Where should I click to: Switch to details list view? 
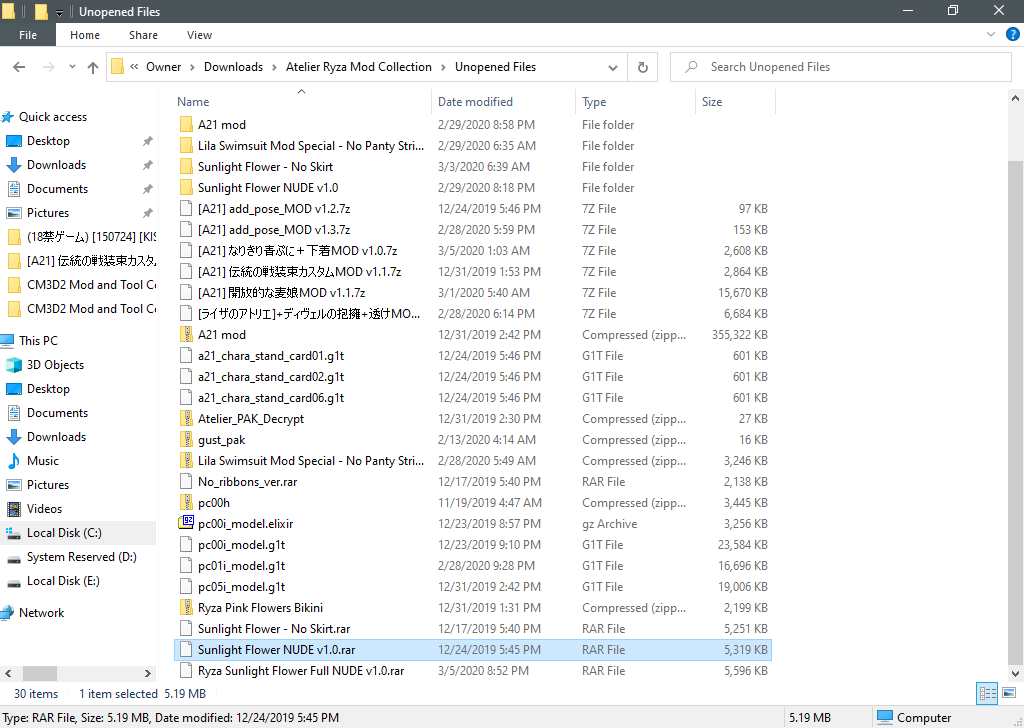[987, 693]
